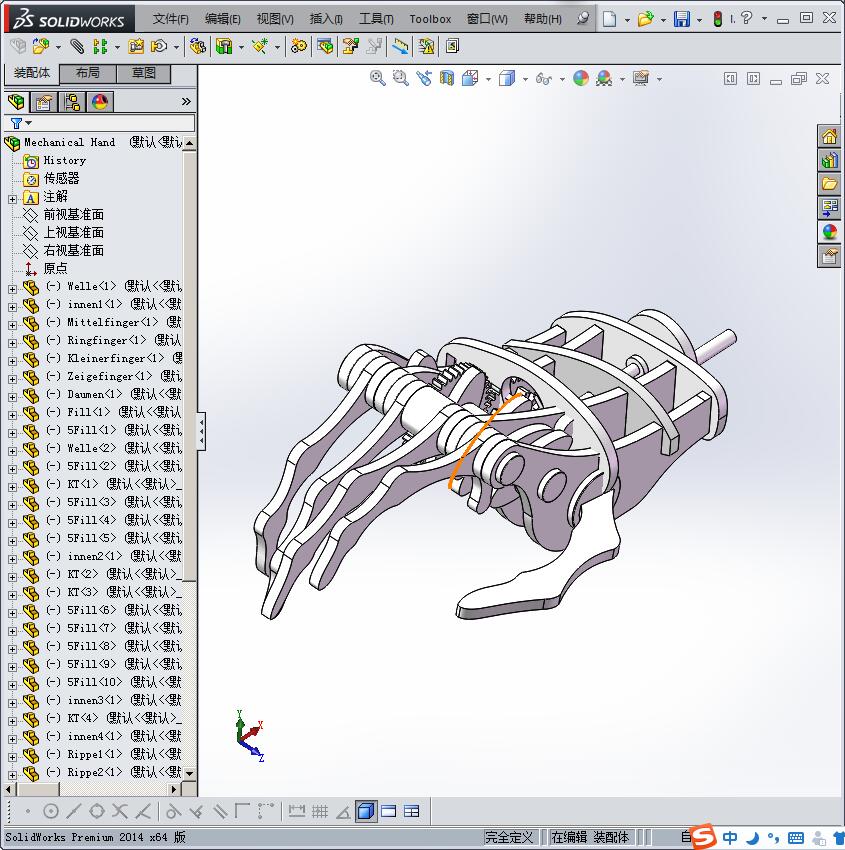Image resolution: width=845 pixels, height=850 pixels.
Task: Toggle the rebuild traffic light icon
Action: [717, 19]
